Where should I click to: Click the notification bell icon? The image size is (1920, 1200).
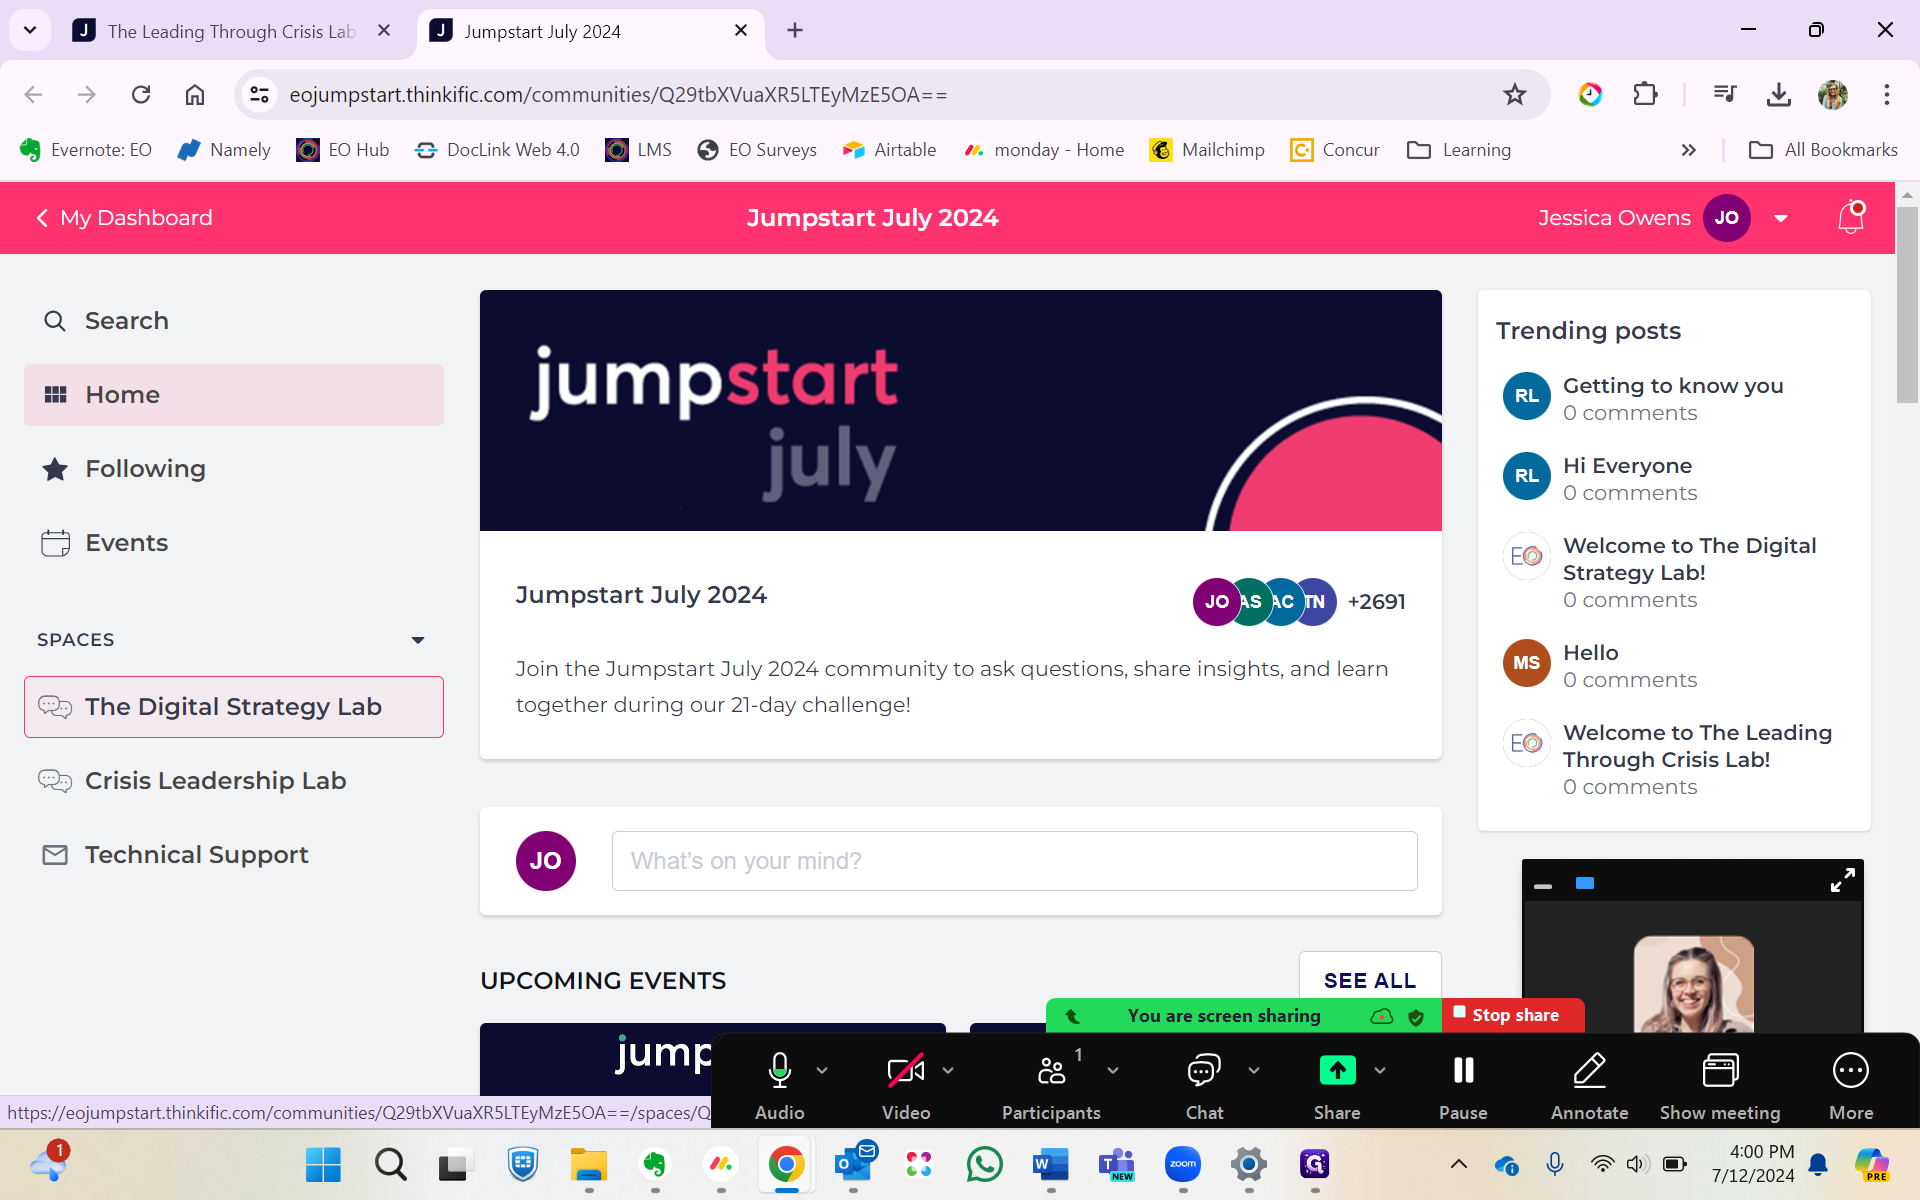coord(1851,217)
